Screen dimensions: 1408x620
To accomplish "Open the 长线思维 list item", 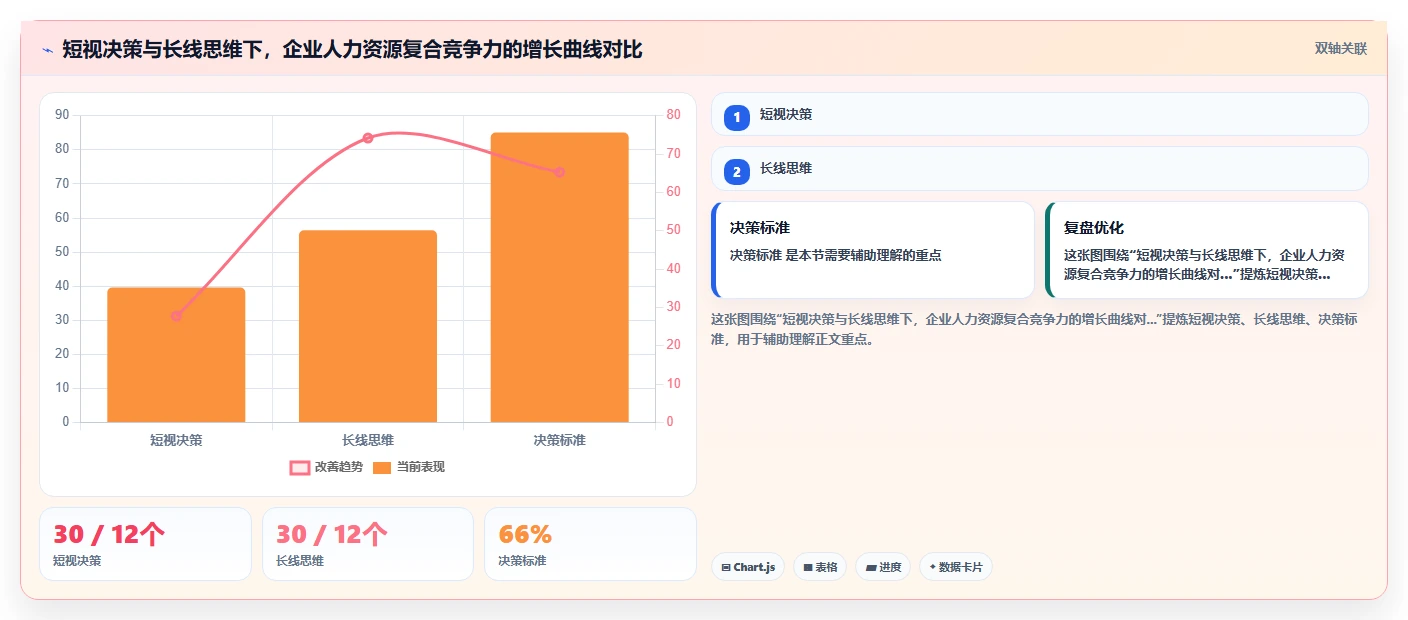I will (1039, 169).
